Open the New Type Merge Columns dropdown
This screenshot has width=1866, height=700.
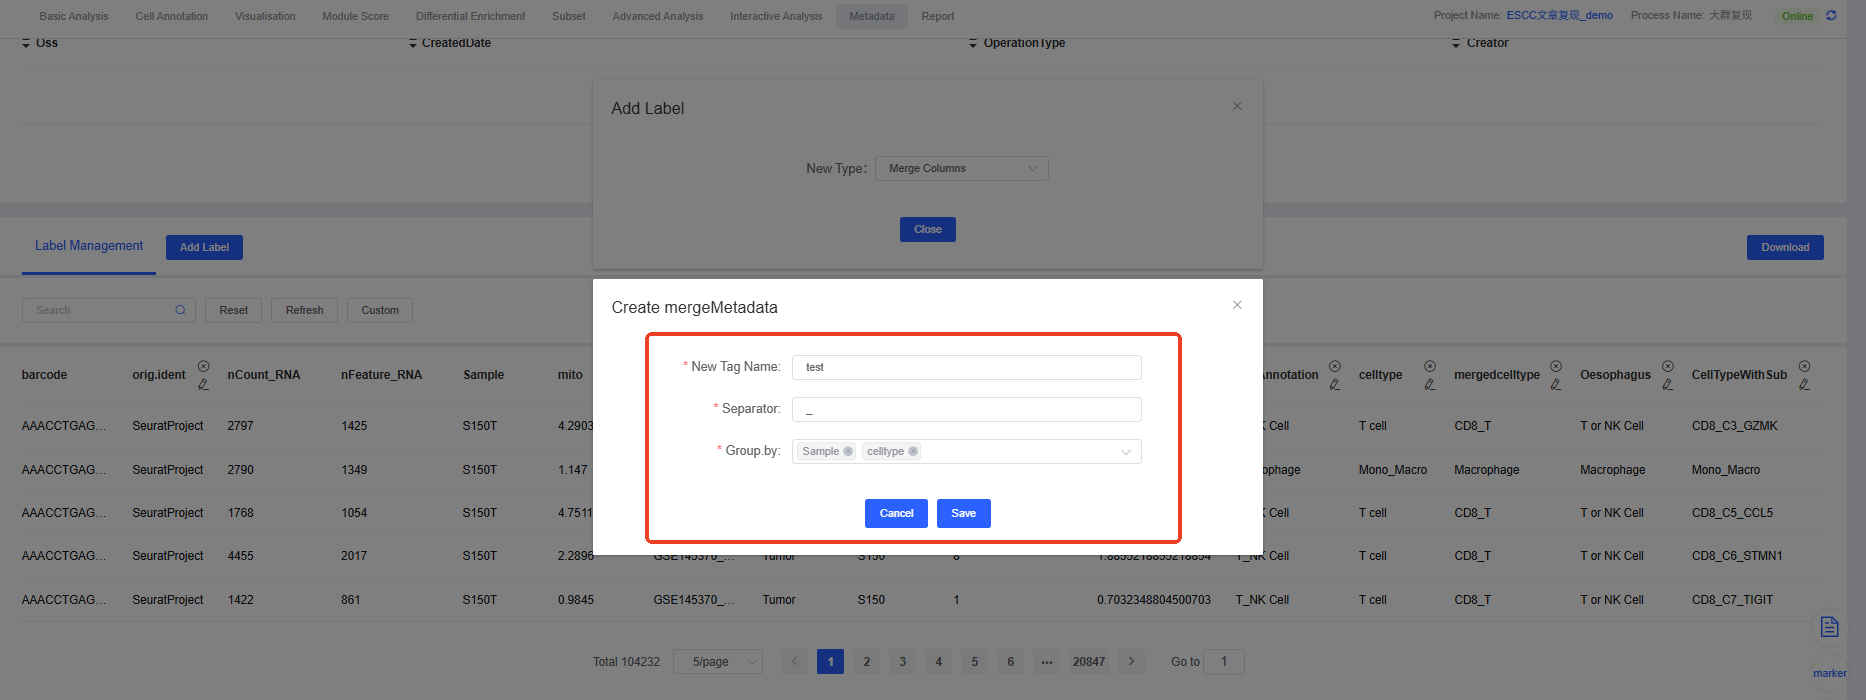(x=961, y=168)
